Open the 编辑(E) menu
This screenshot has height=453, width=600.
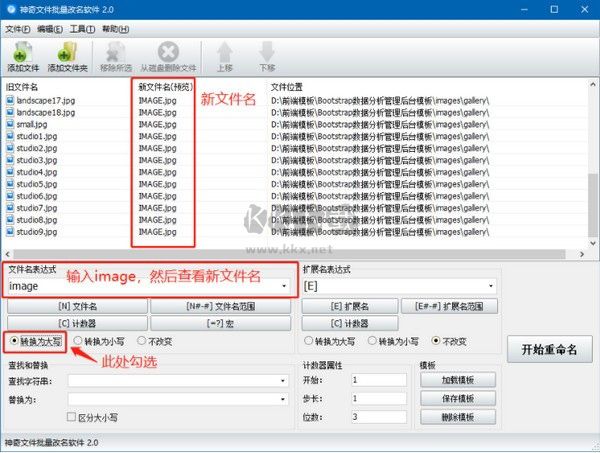click(50, 29)
